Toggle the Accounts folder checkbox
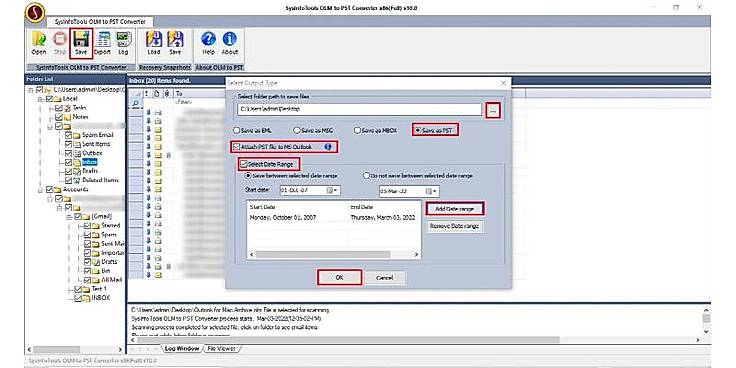 pos(49,189)
